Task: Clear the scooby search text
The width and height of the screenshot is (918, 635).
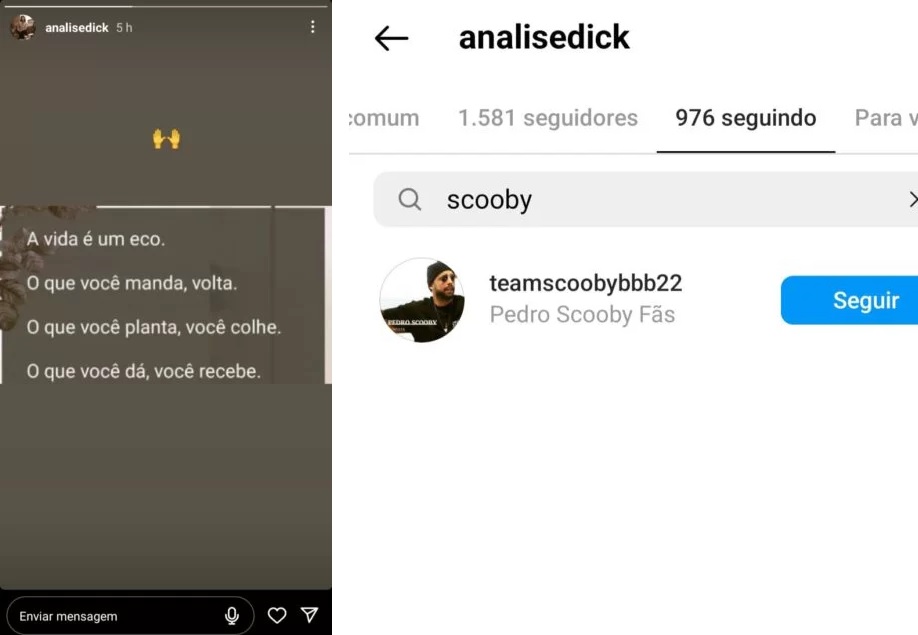Action: click(x=912, y=200)
